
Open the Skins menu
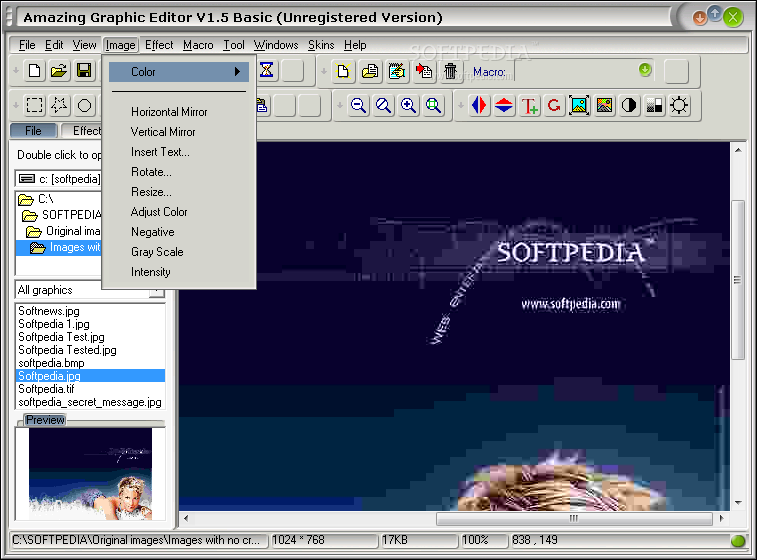[x=321, y=45]
